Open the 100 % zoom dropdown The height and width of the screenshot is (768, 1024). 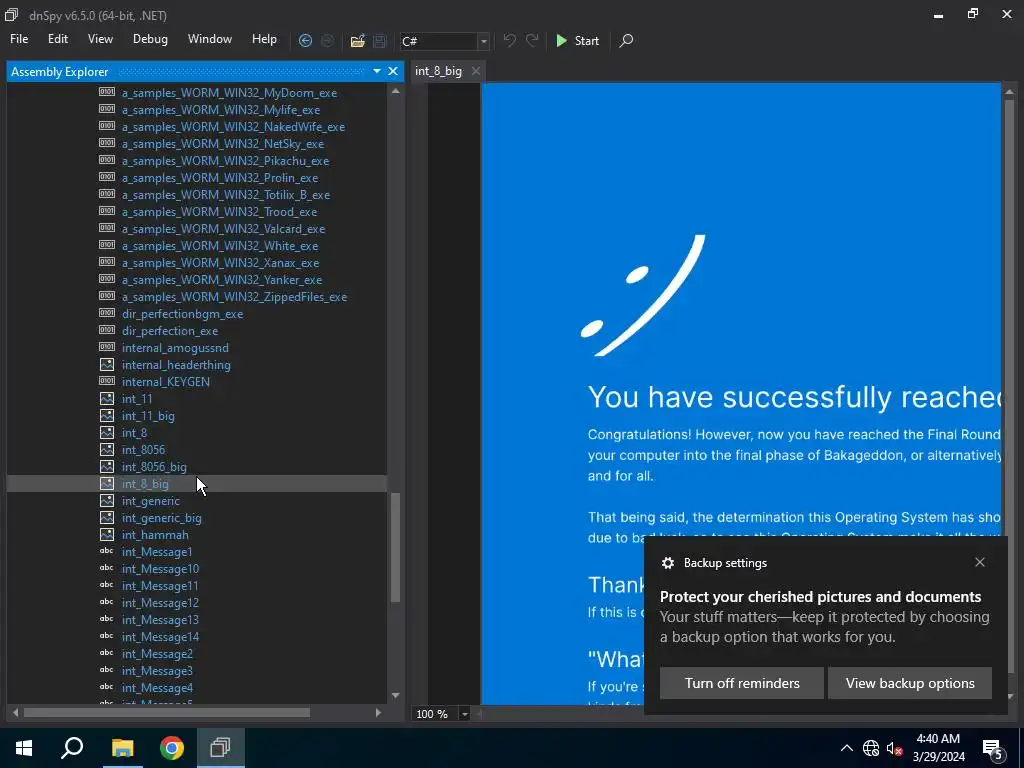coord(464,714)
